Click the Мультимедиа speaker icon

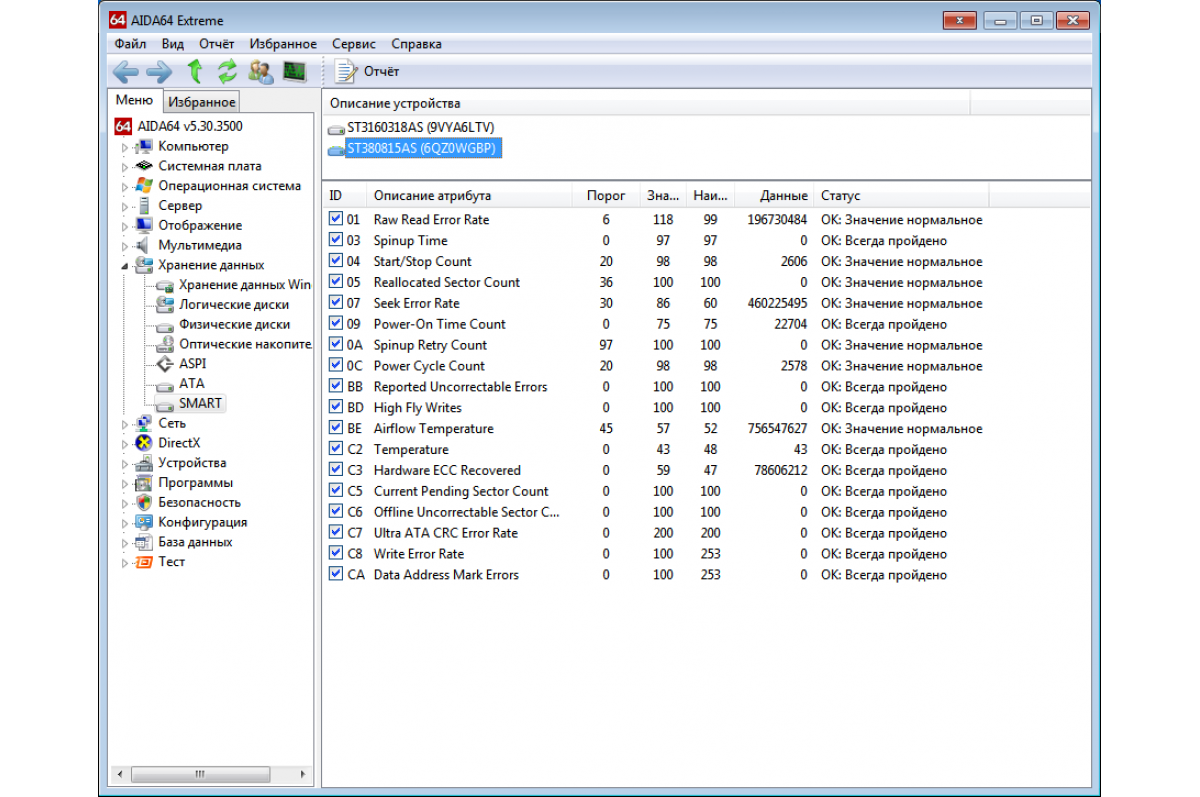[x=145, y=245]
